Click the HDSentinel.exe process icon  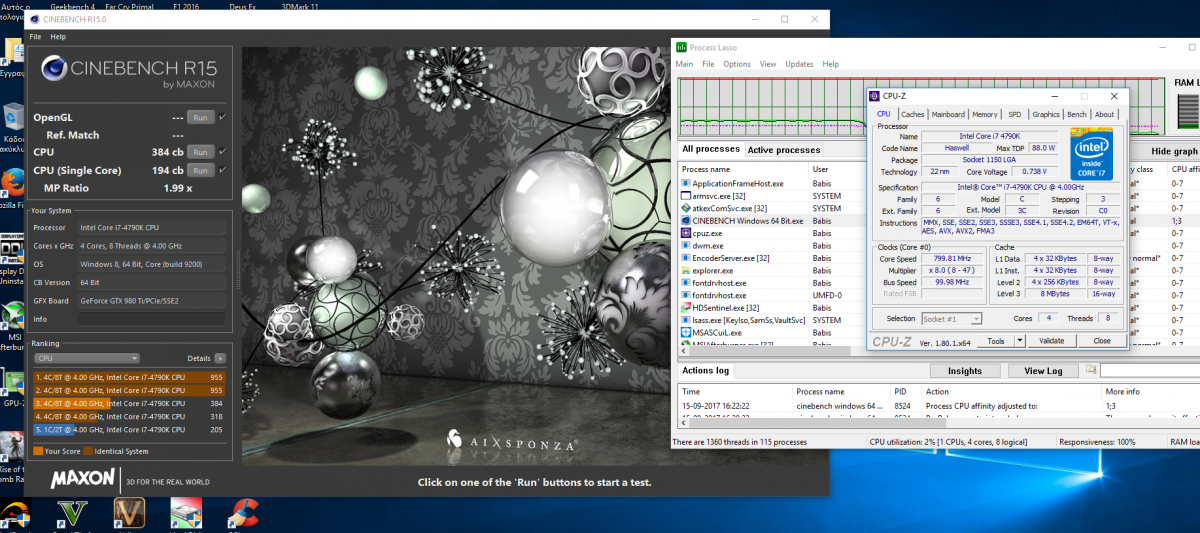click(x=685, y=308)
